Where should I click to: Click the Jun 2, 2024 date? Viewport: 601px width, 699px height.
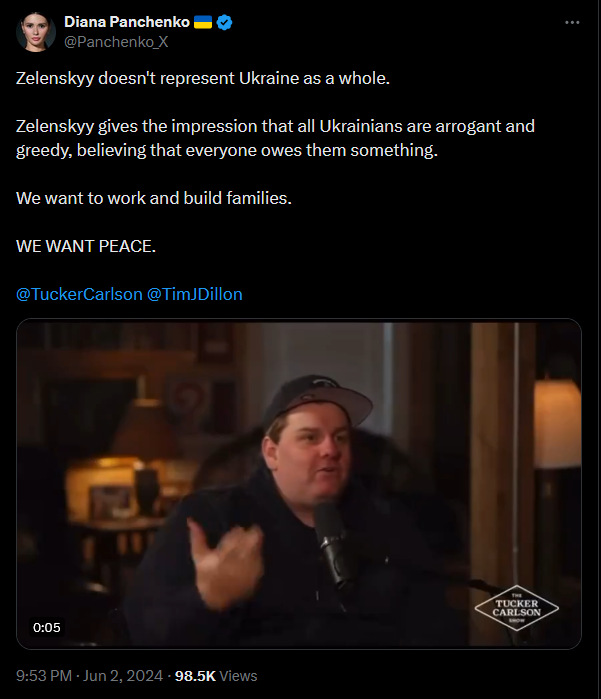(x=123, y=676)
